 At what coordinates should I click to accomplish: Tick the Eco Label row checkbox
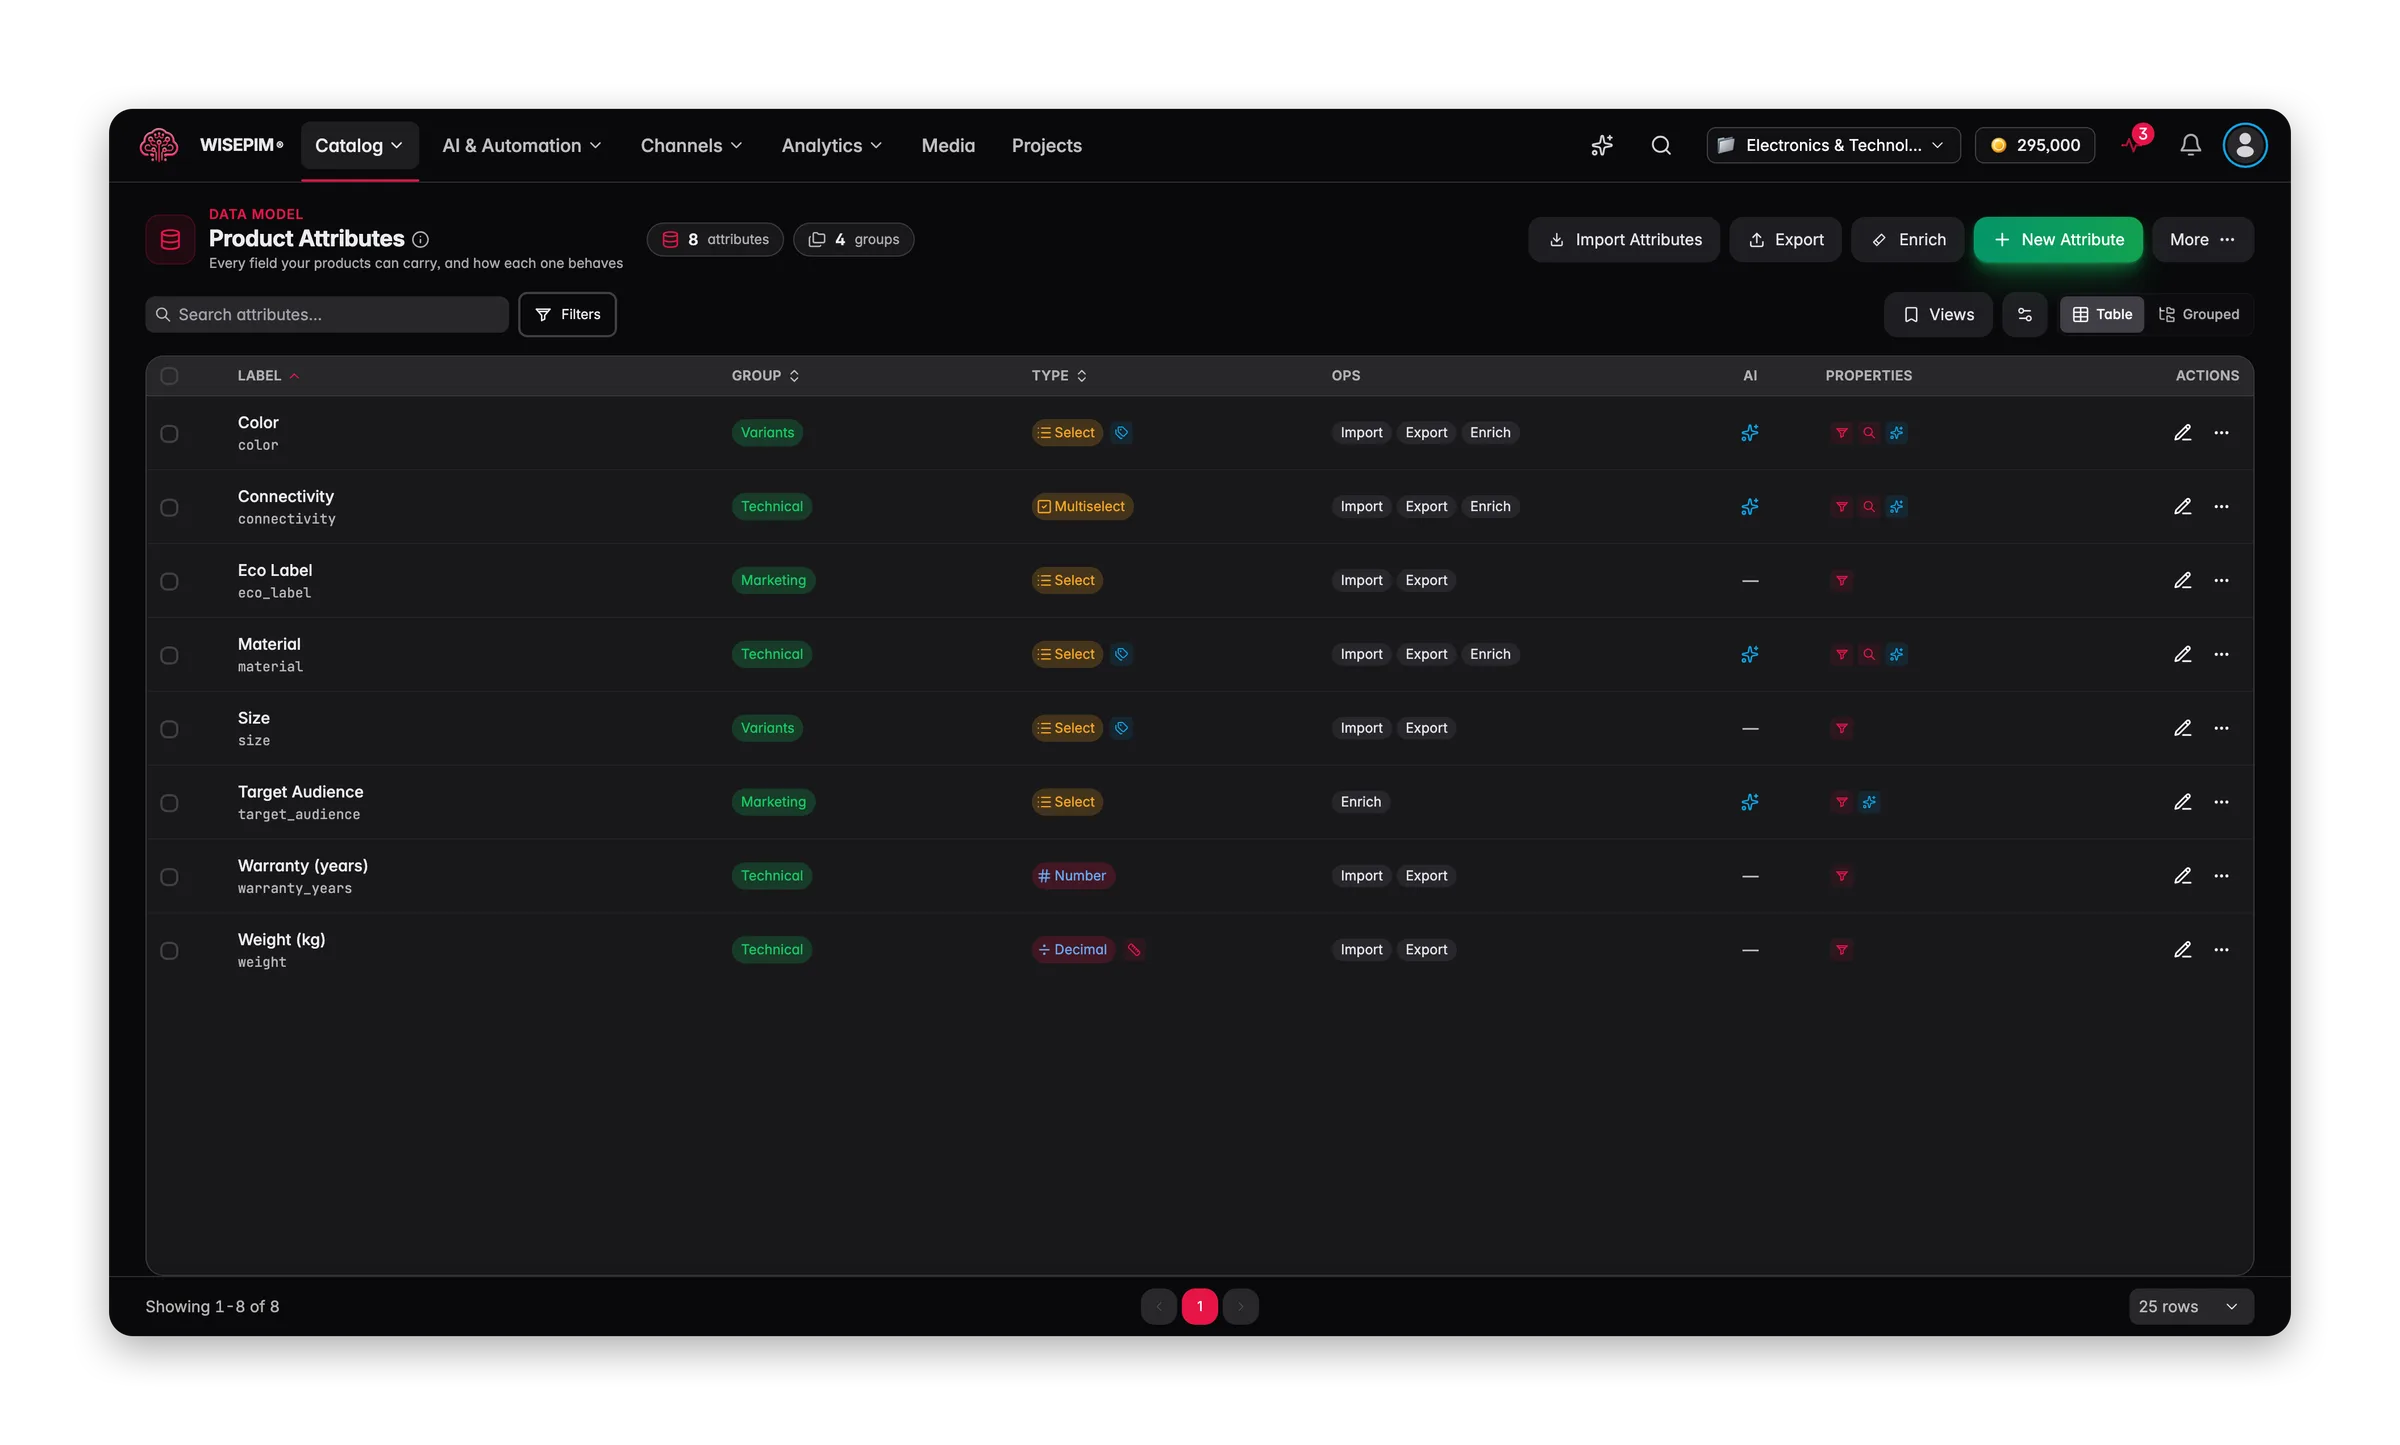pos(169,581)
